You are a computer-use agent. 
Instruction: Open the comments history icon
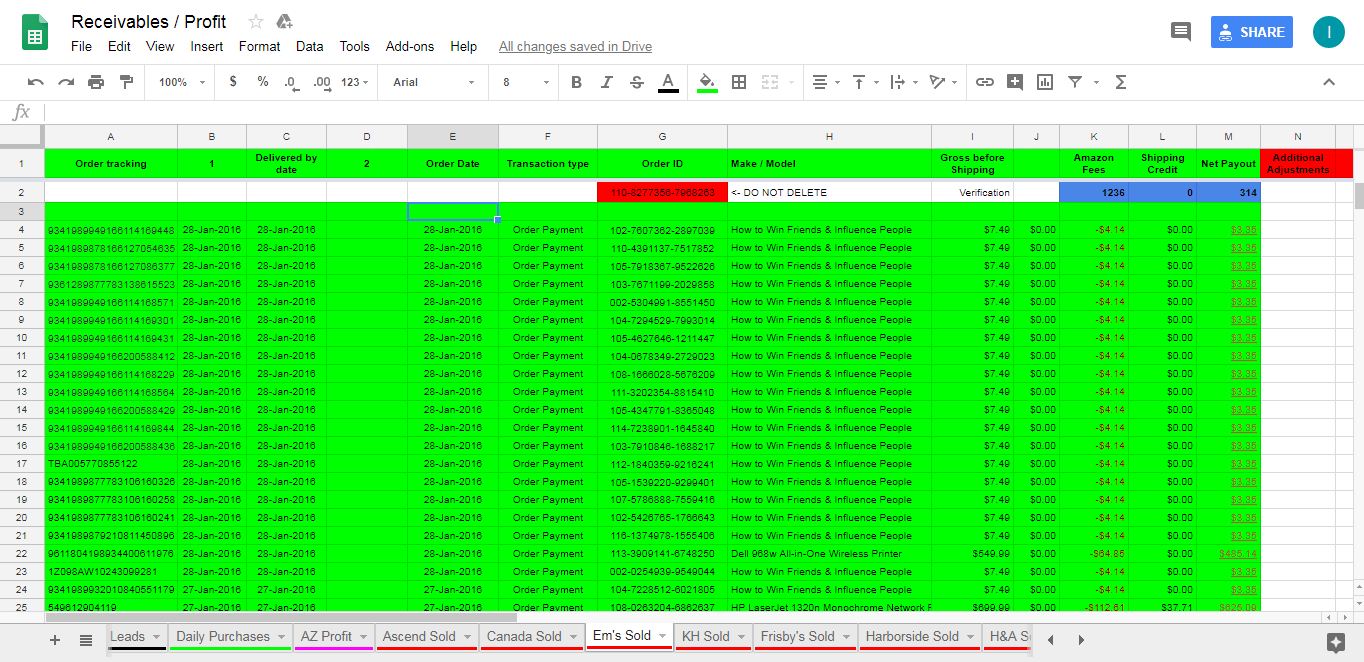pyautogui.click(x=1181, y=32)
